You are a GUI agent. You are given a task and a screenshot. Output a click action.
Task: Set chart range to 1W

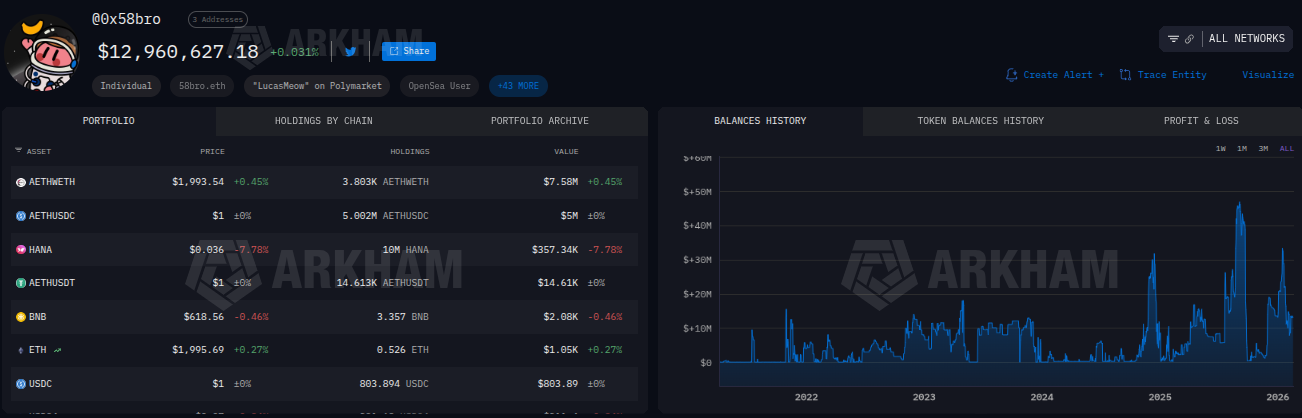point(1221,149)
